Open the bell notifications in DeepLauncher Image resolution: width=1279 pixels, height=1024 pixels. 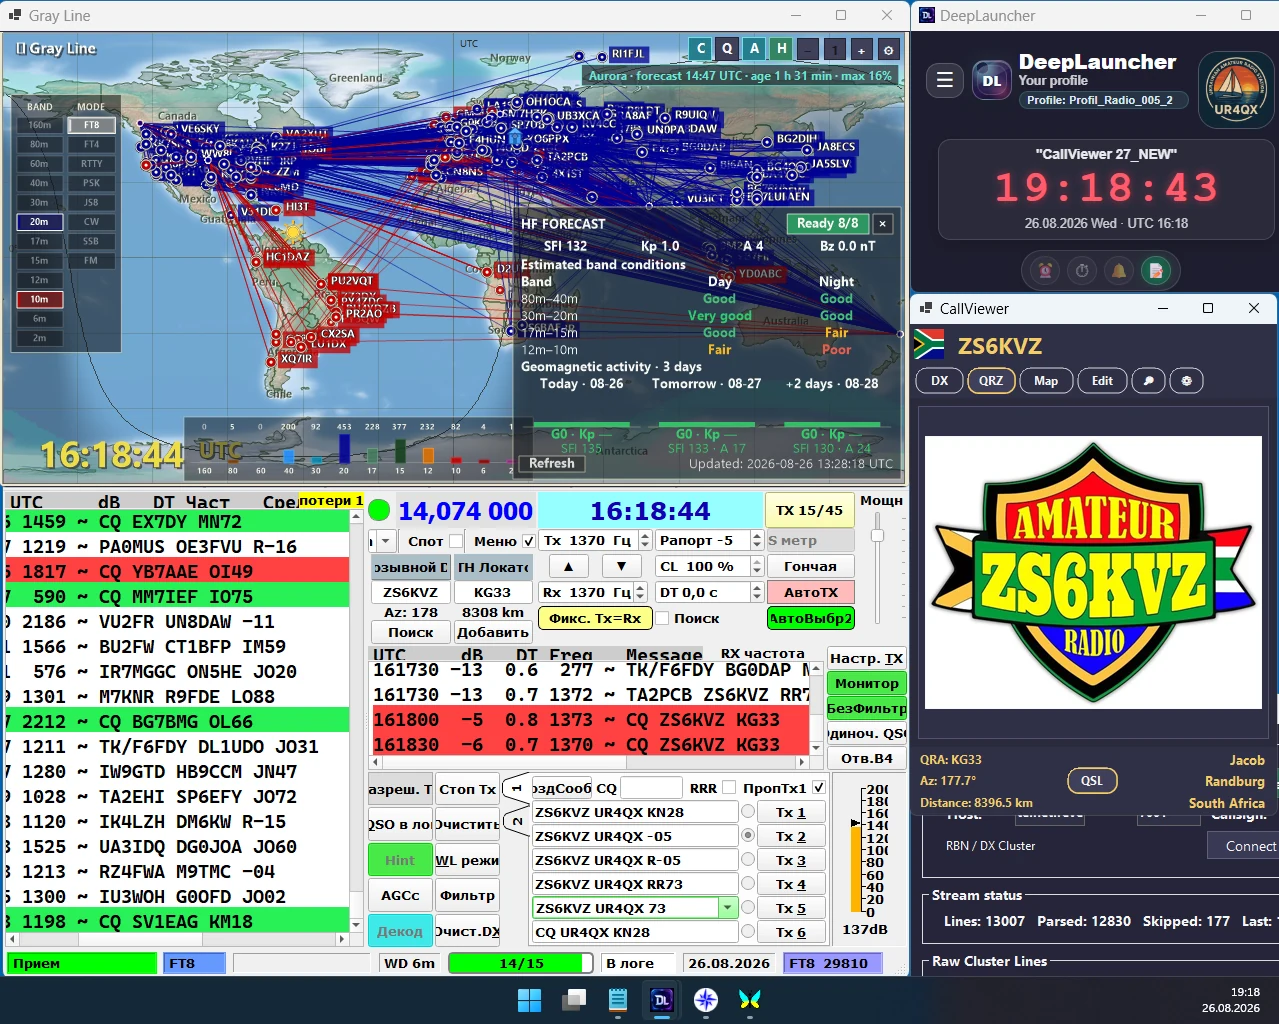(x=1119, y=270)
